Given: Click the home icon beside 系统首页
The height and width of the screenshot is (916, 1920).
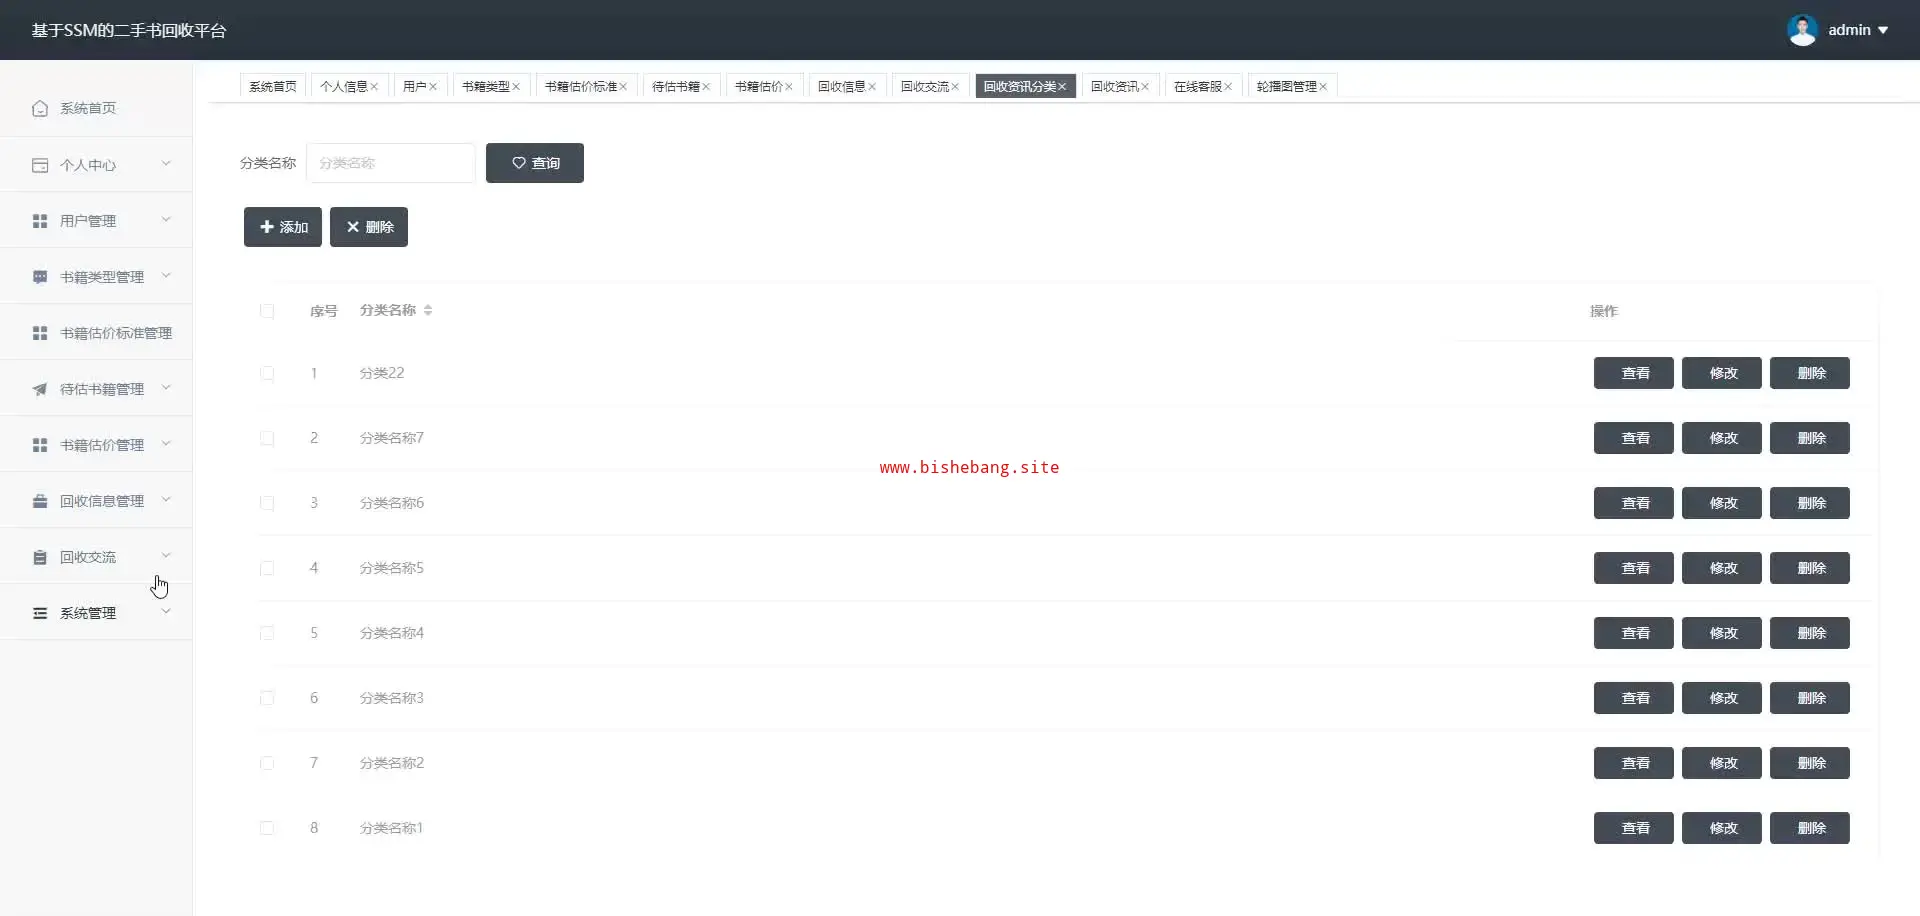Looking at the screenshot, I should pyautogui.click(x=40, y=108).
